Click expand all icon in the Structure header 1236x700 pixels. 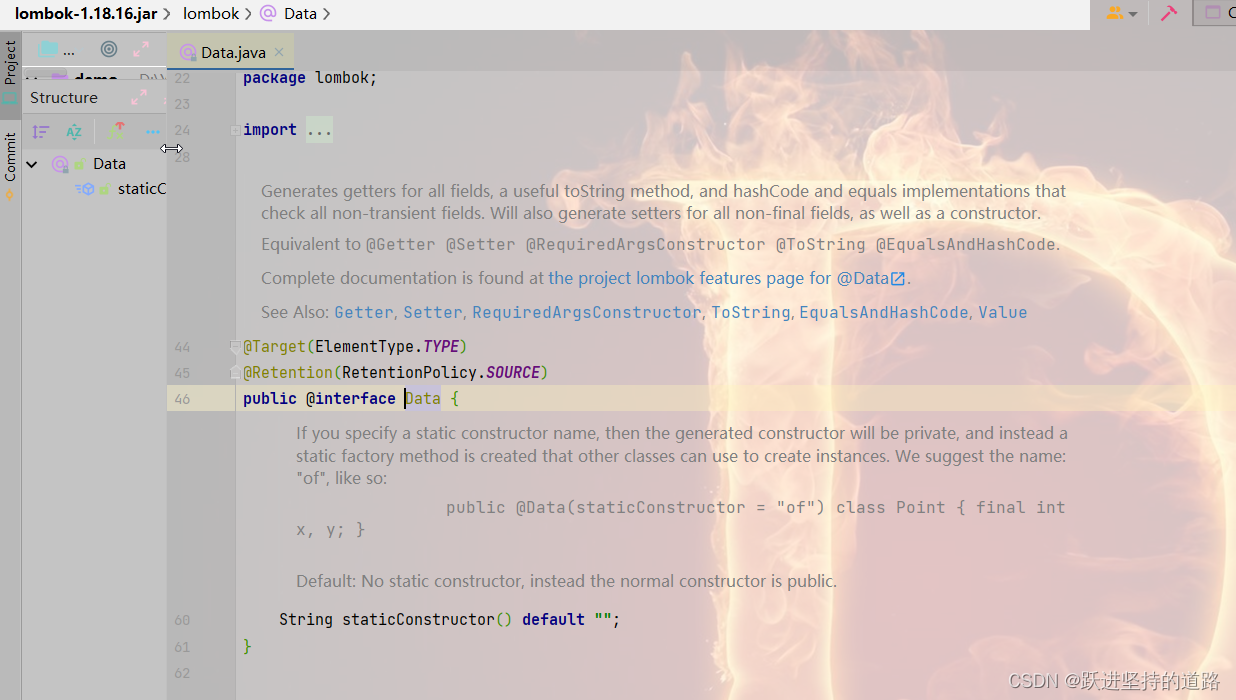139,97
